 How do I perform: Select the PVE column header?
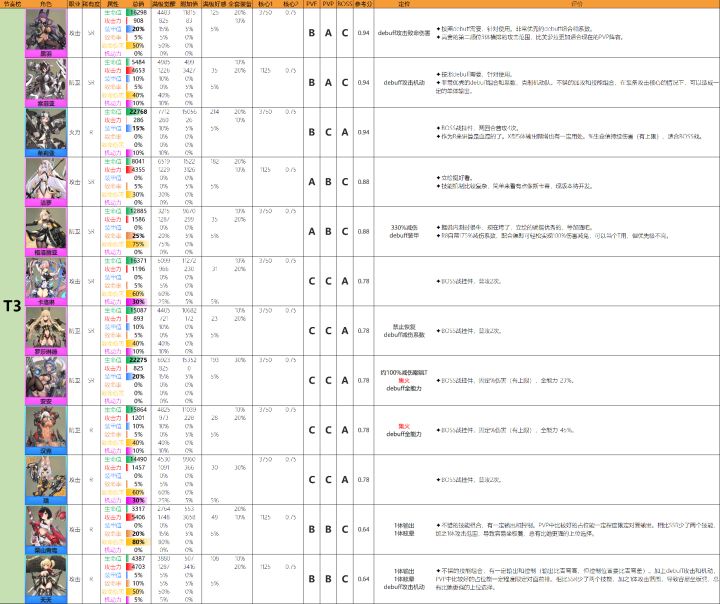click(x=311, y=4)
